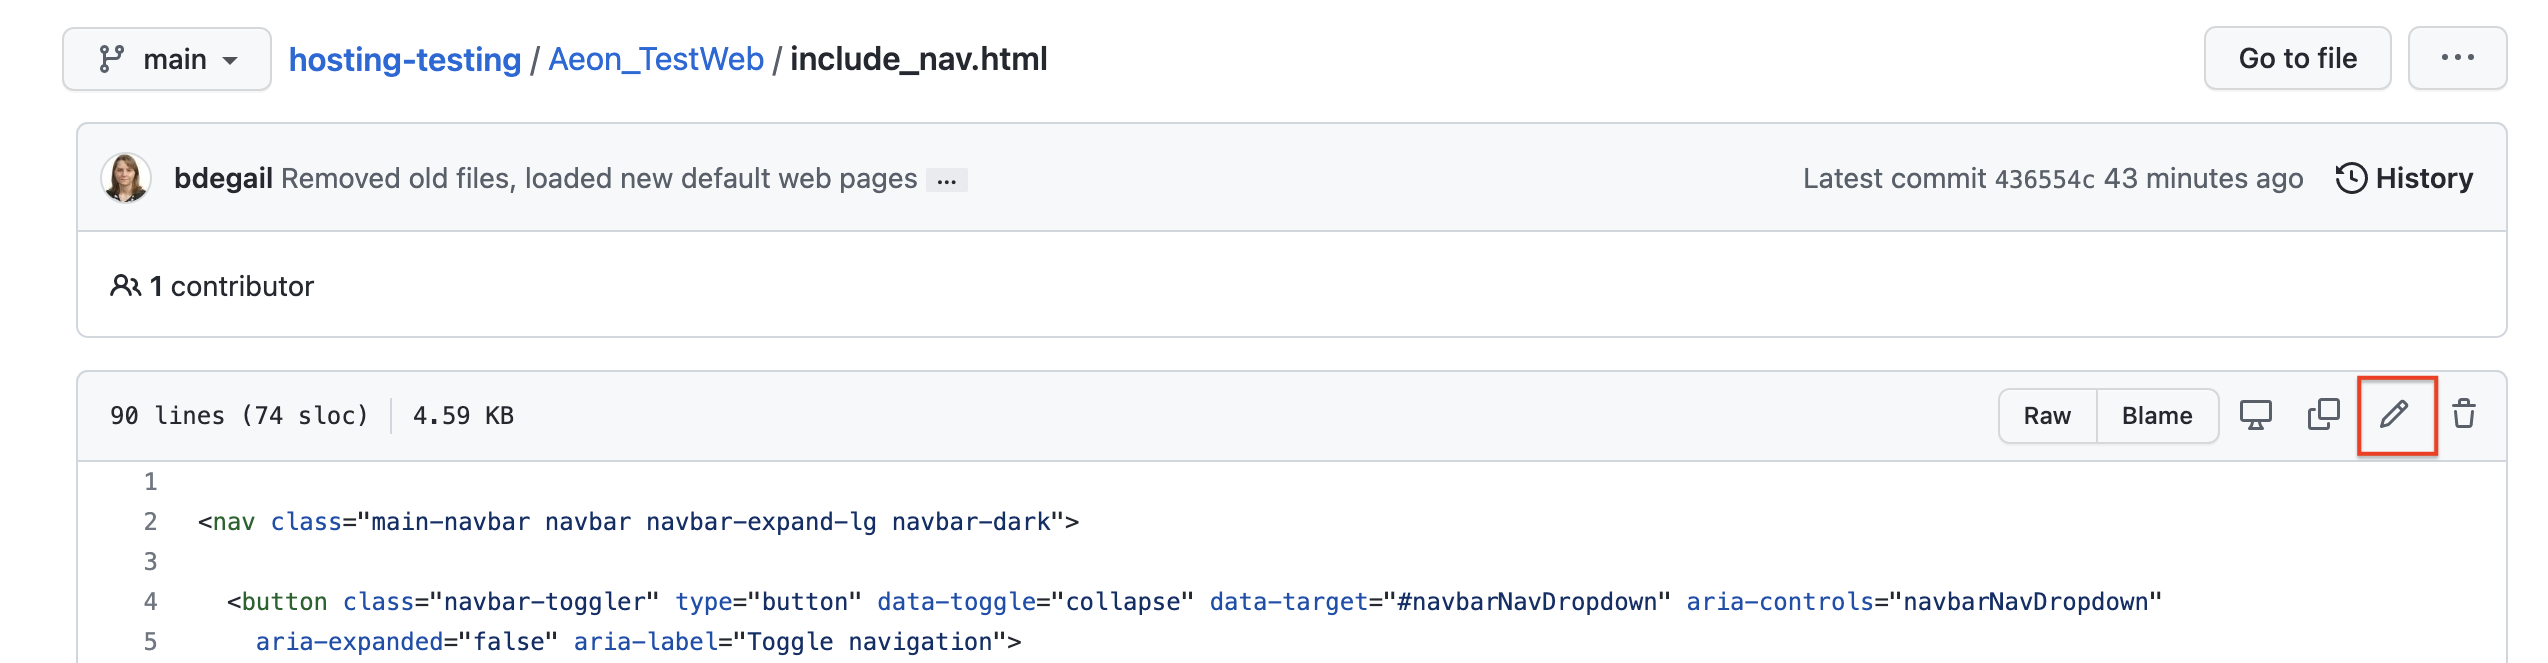
Task: Click the contributors people icon
Action: (x=124, y=285)
